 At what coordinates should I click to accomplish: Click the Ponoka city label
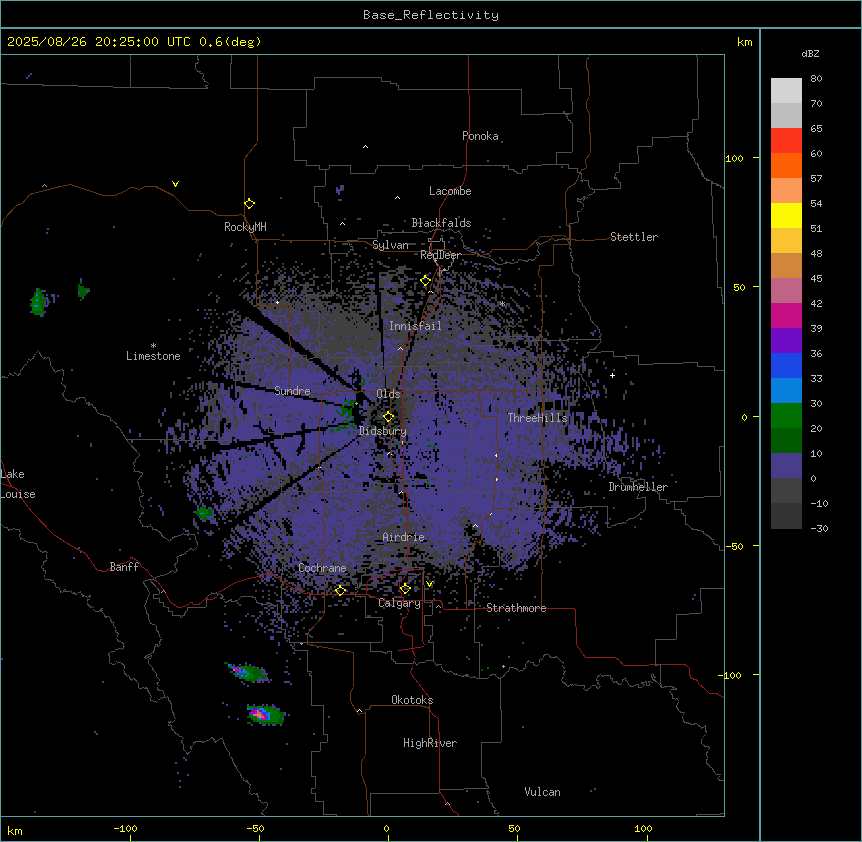[480, 136]
